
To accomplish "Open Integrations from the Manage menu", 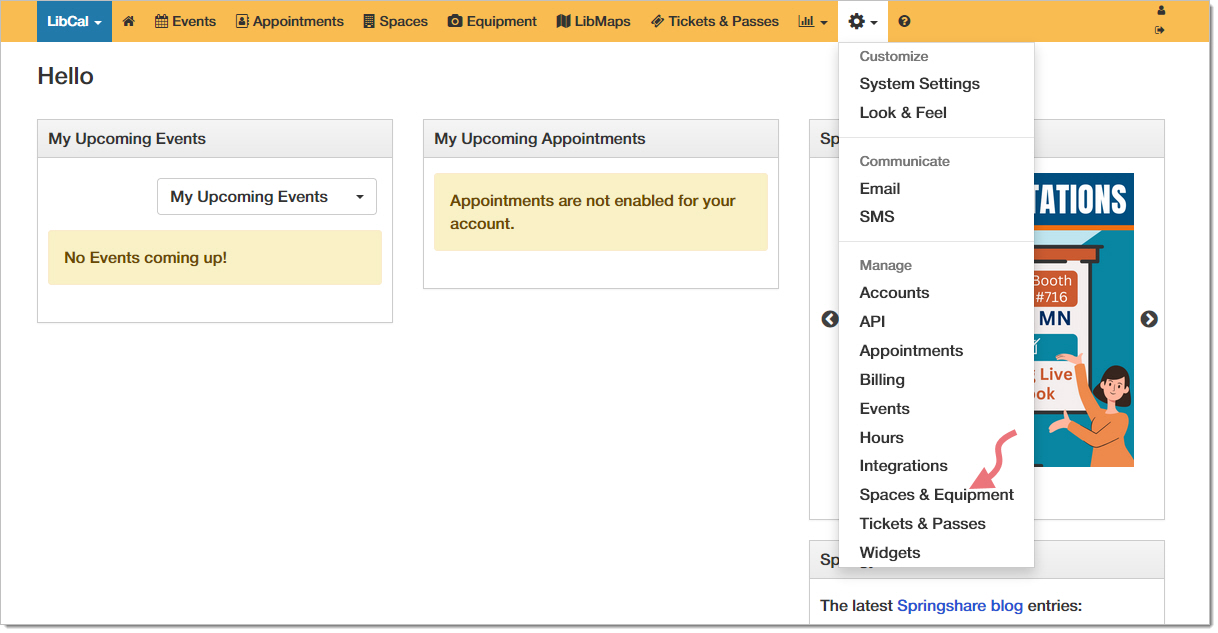I will click(903, 466).
